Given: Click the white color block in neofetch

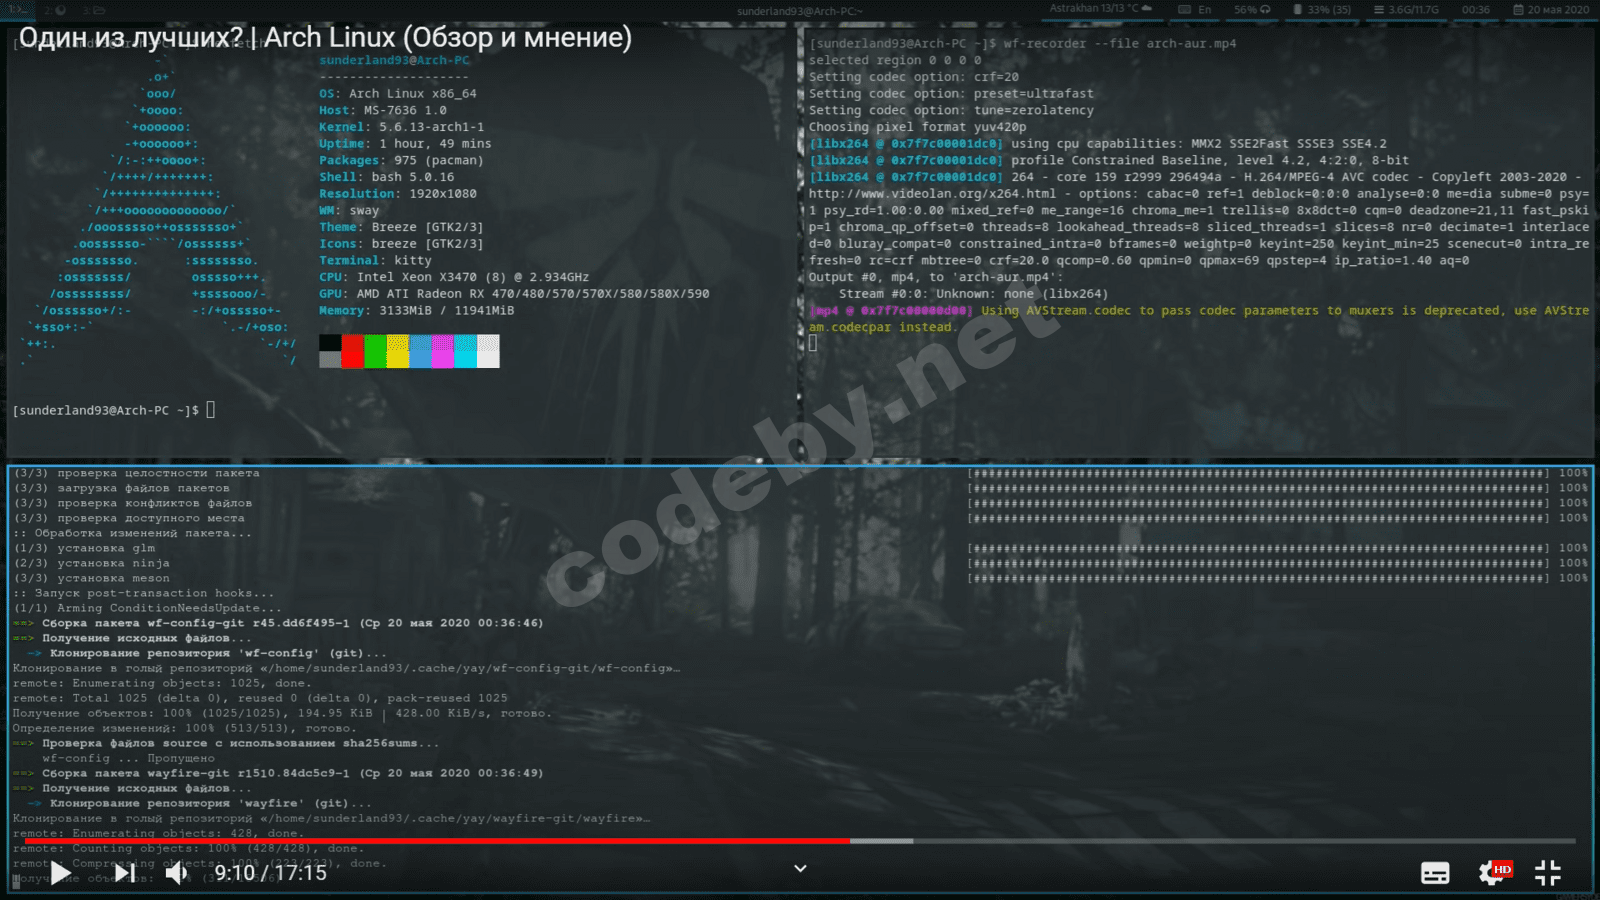Looking at the screenshot, I should coord(488,351).
